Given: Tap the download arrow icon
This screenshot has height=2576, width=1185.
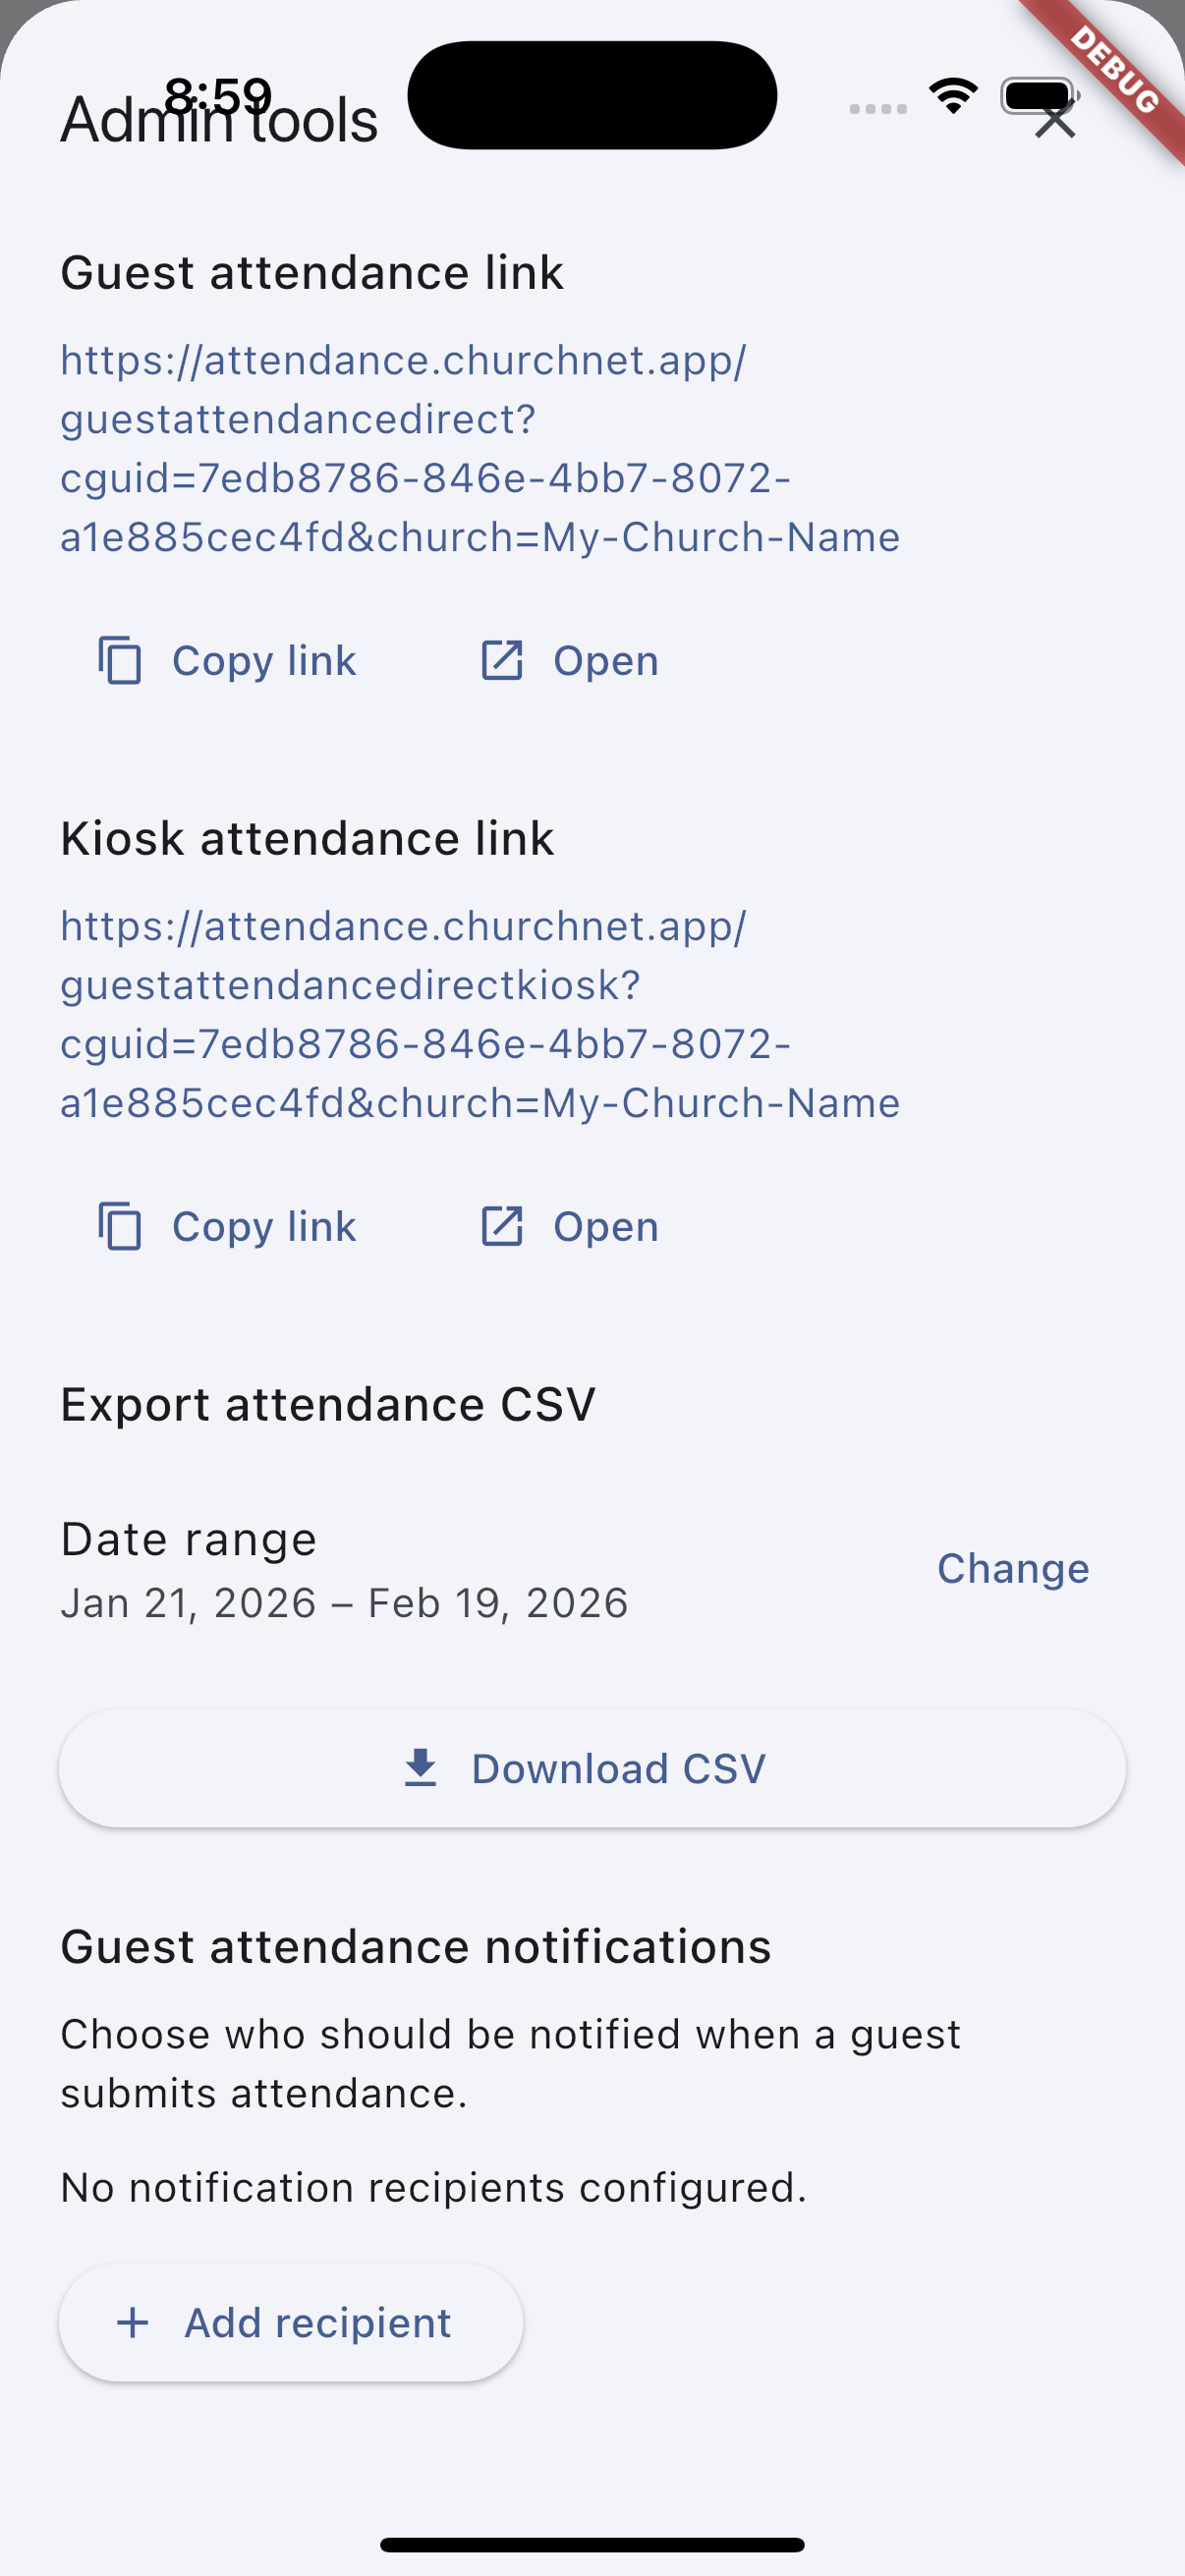Looking at the screenshot, I should (x=421, y=1768).
